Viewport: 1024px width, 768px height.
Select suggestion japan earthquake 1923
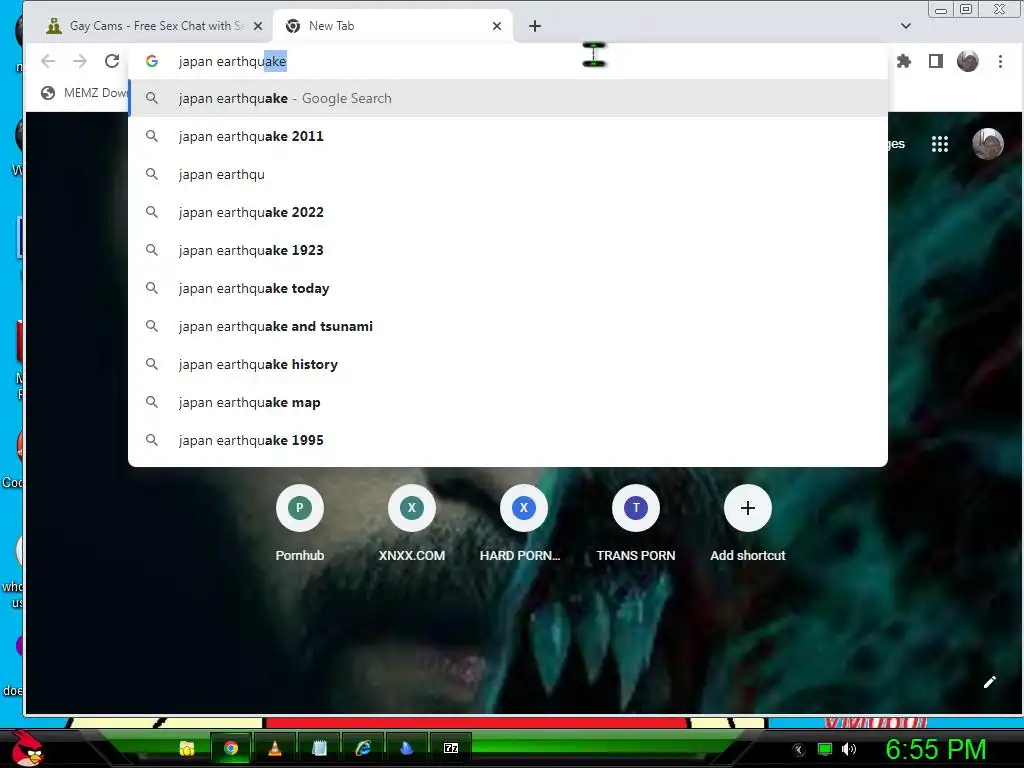coord(508,250)
